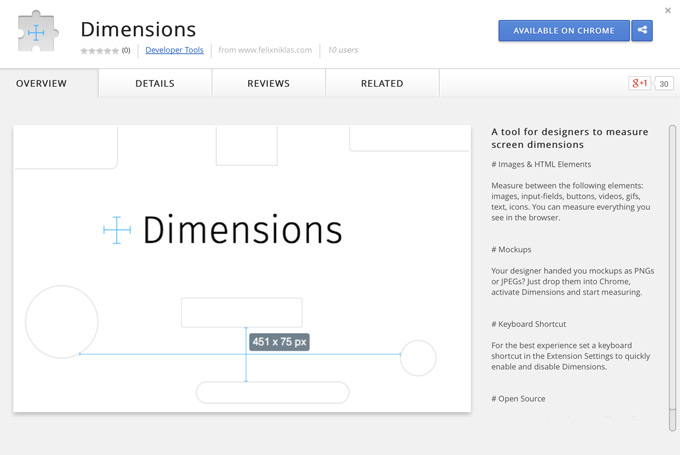Click the 'from www.felixniklas.com' text

265,50
